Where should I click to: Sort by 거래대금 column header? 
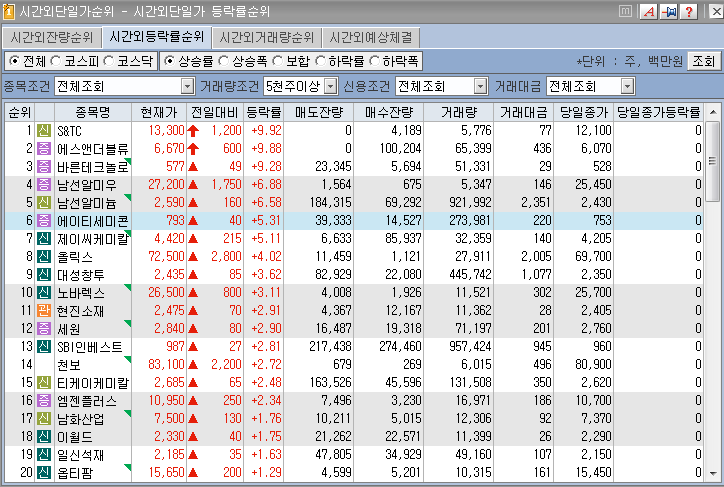coord(524,112)
